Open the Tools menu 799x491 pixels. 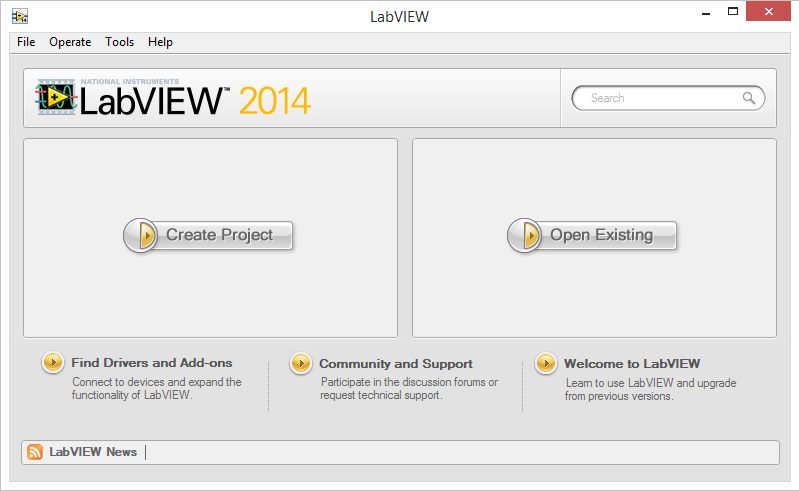point(119,42)
